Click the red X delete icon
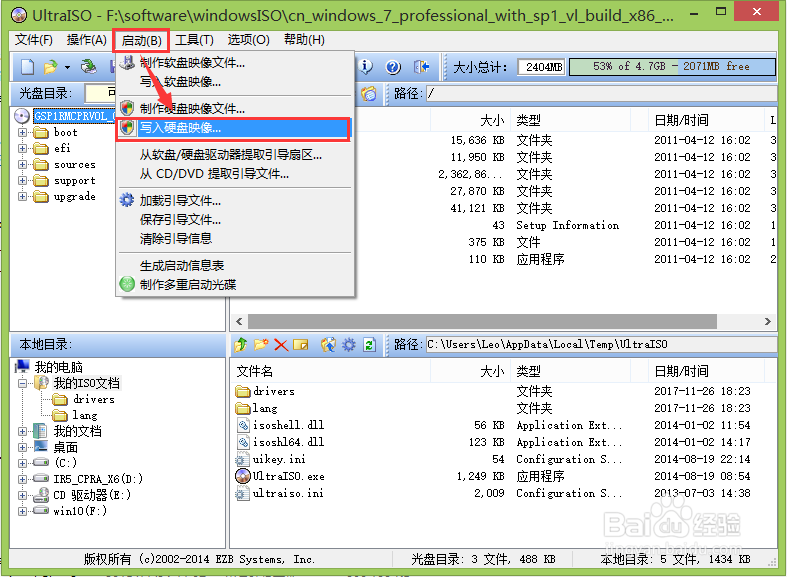 click(281, 345)
